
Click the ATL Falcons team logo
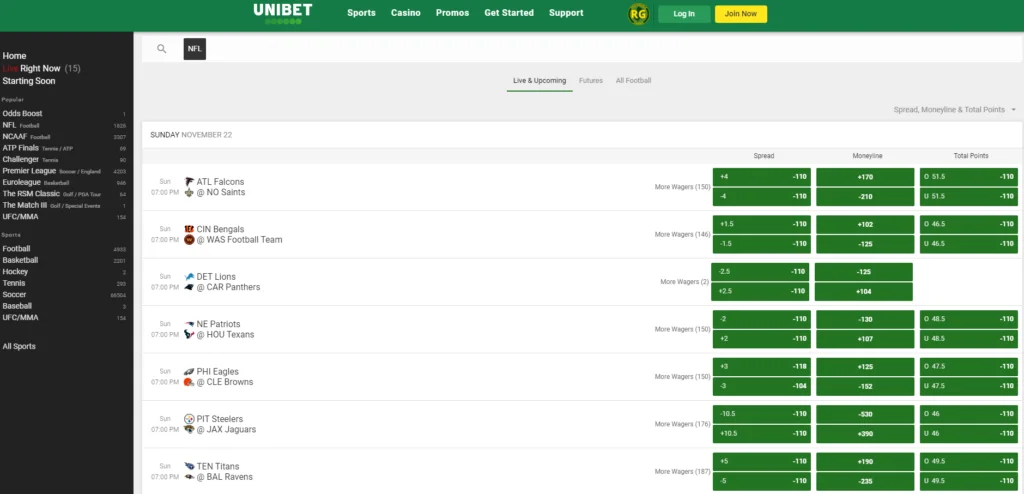189,182
